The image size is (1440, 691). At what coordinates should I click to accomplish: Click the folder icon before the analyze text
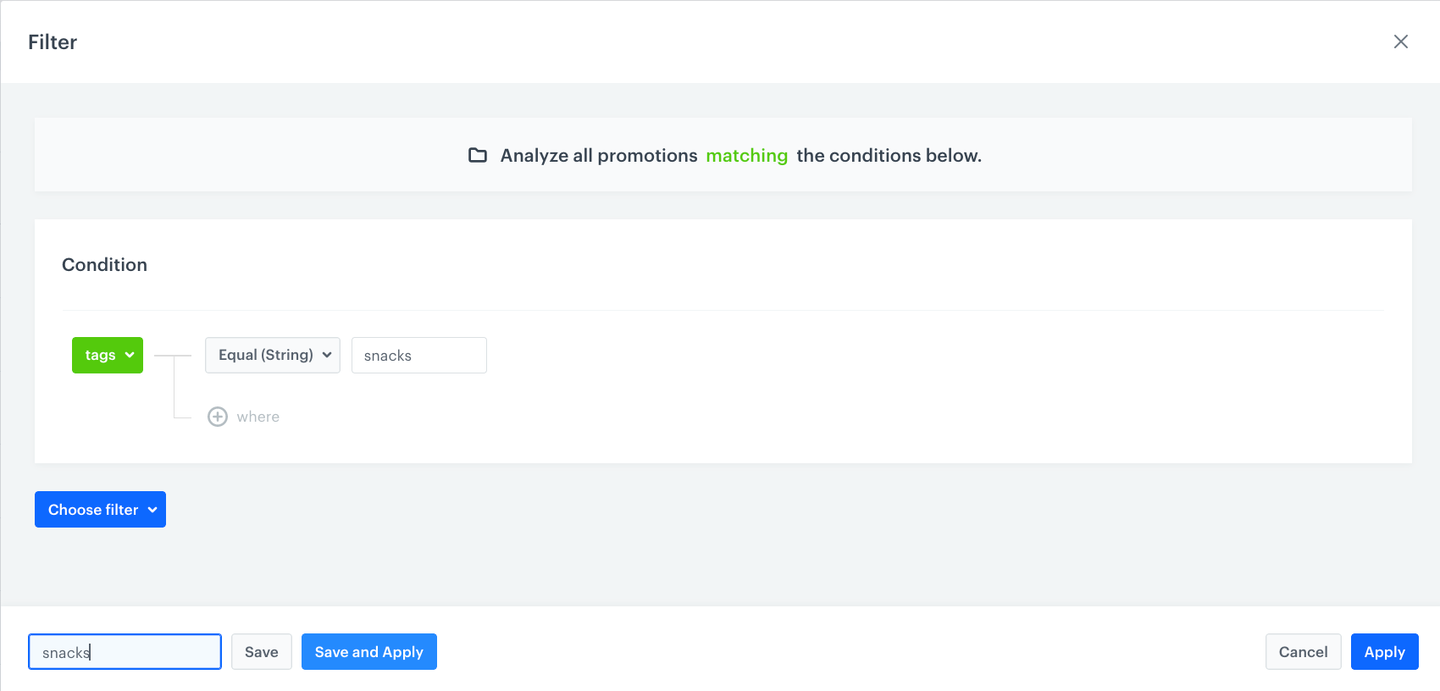478,155
